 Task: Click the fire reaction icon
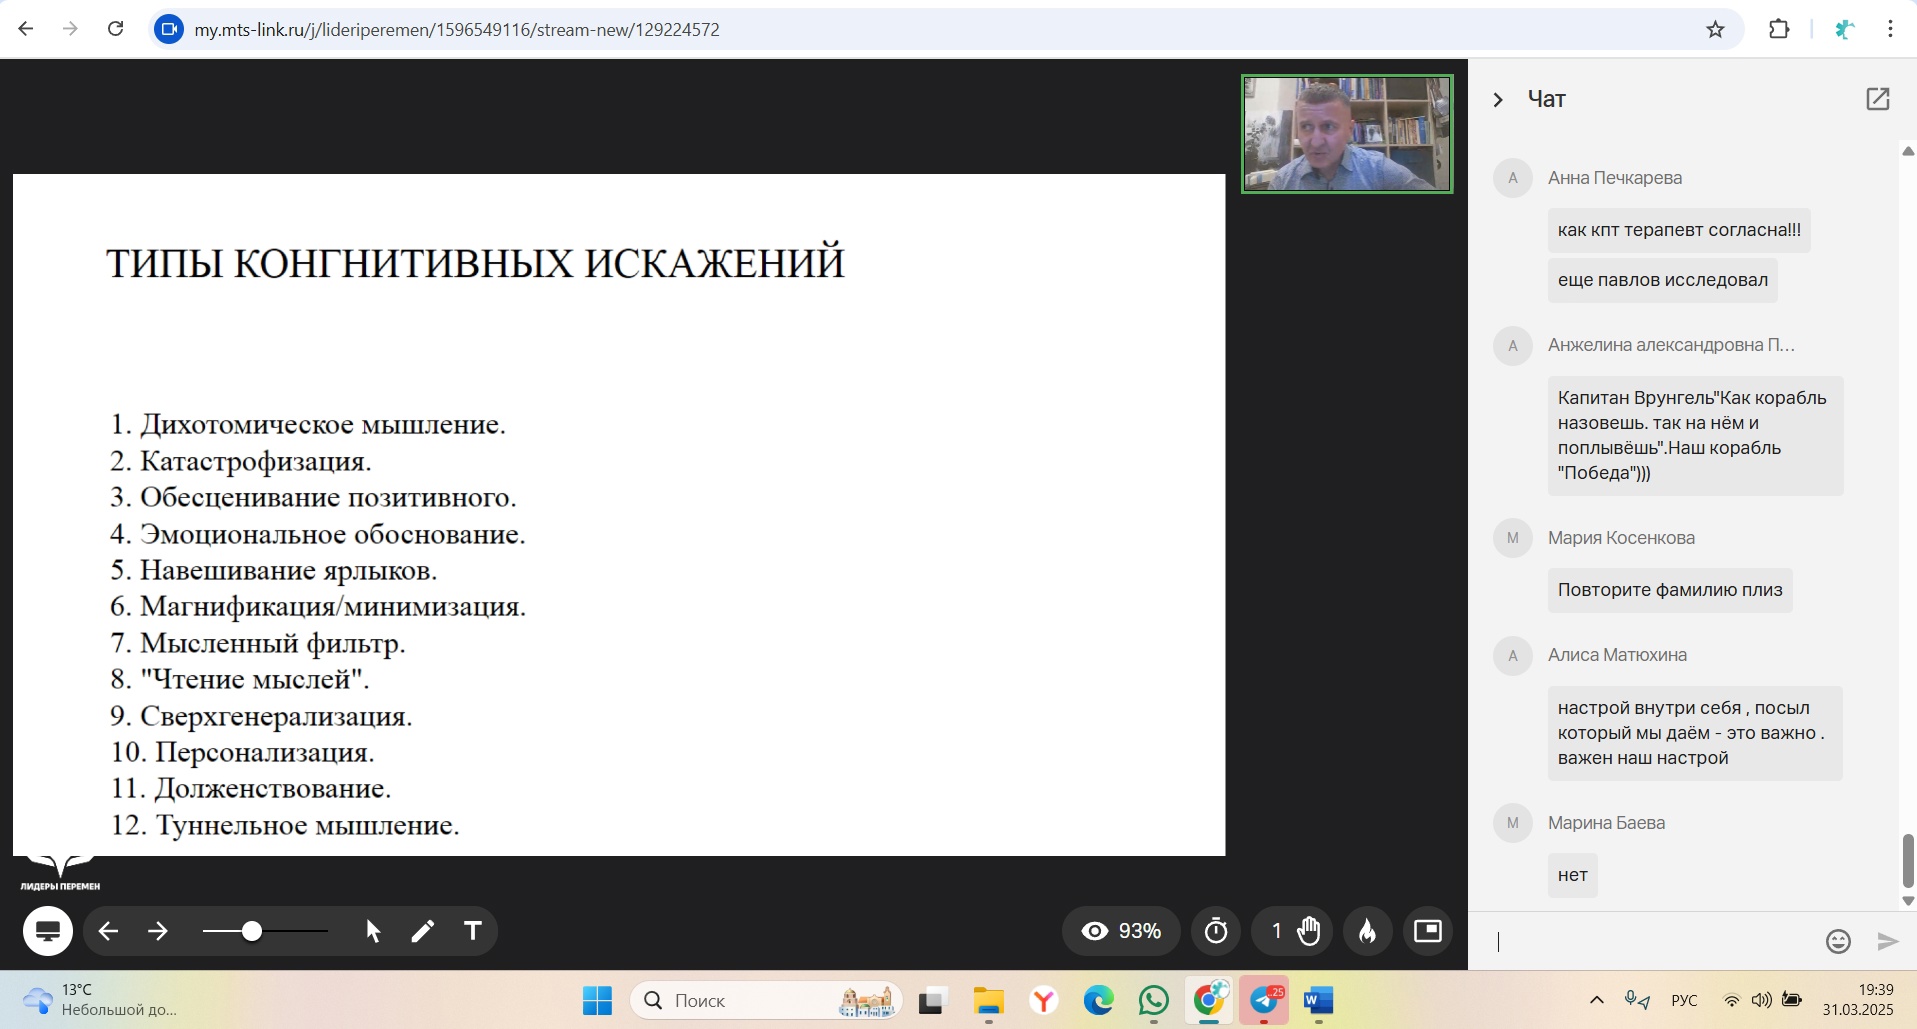[x=1367, y=932]
